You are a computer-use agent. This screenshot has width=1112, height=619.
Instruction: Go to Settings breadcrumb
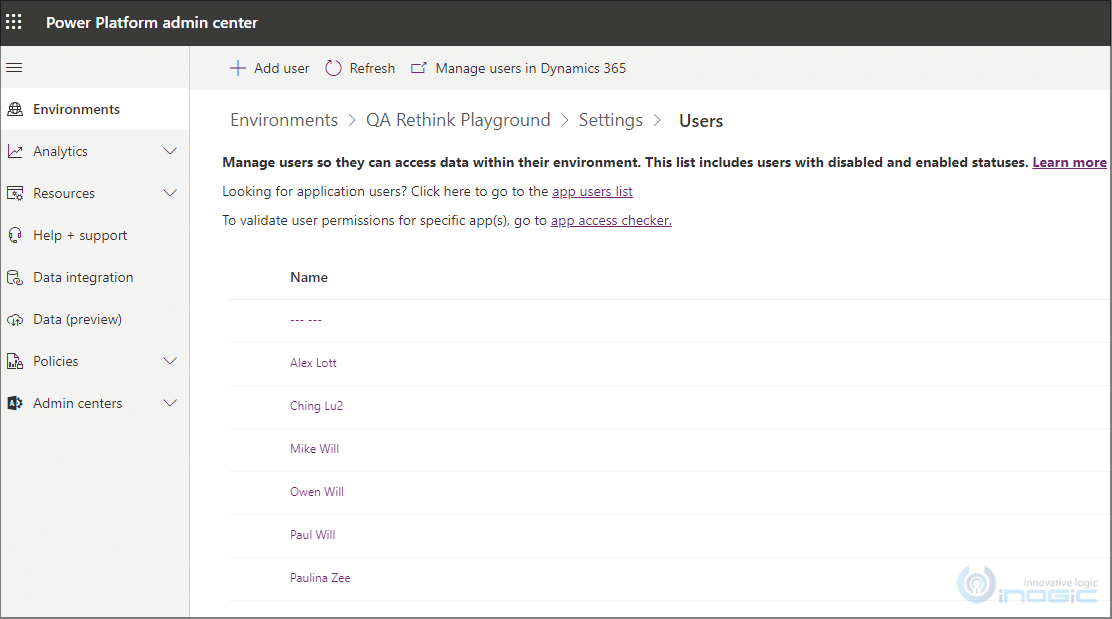point(611,120)
